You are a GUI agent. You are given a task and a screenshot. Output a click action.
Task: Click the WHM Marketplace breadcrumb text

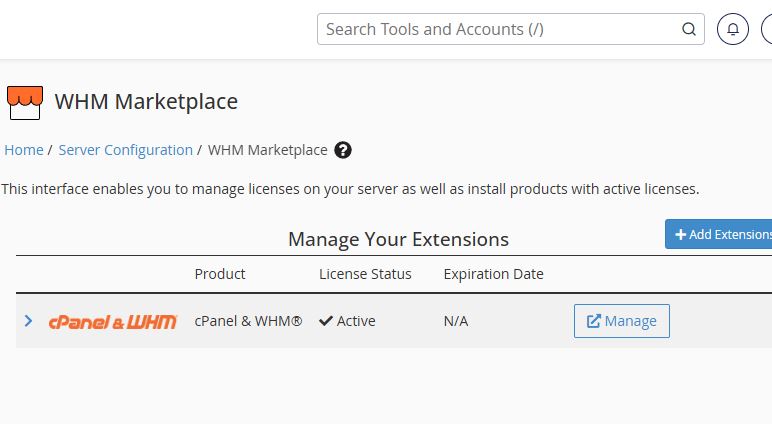pos(267,150)
